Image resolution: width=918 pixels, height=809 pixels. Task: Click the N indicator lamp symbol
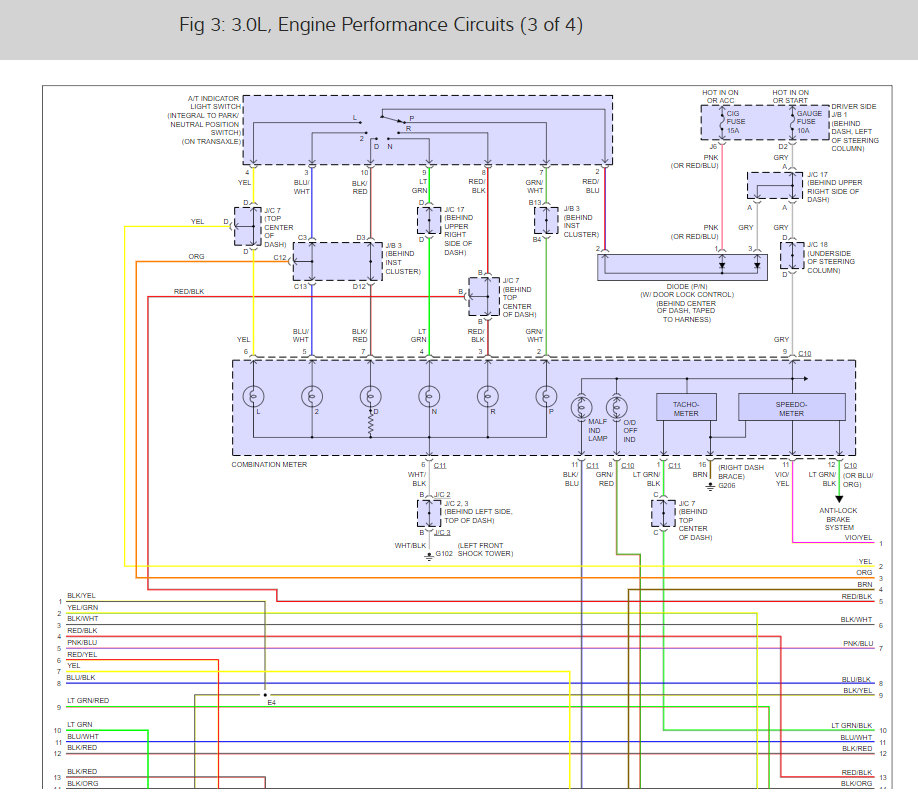pyautogui.click(x=429, y=397)
